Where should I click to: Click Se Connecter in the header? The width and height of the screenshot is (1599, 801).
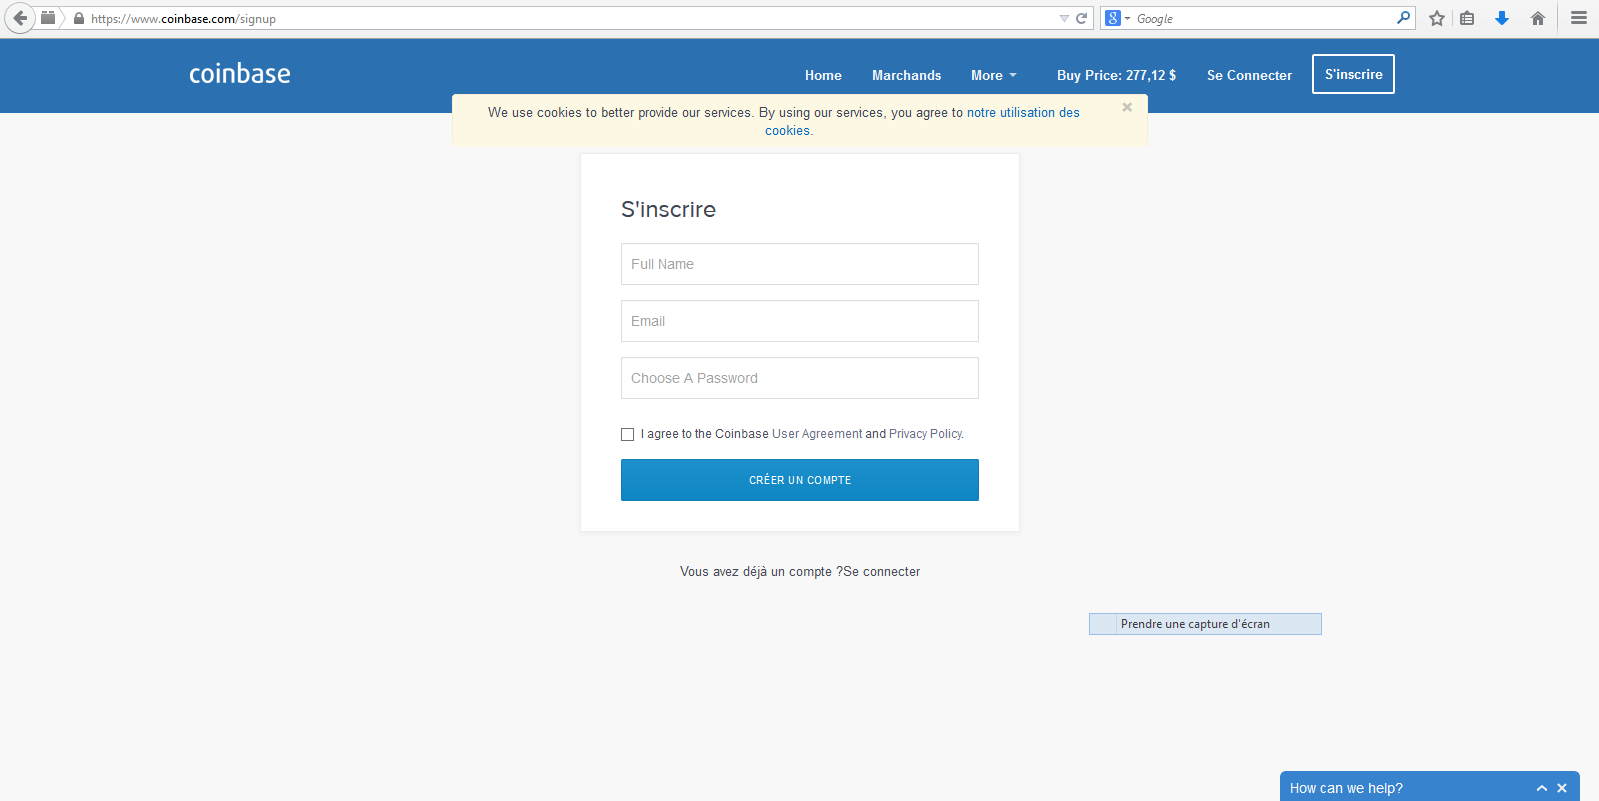click(x=1249, y=75)
